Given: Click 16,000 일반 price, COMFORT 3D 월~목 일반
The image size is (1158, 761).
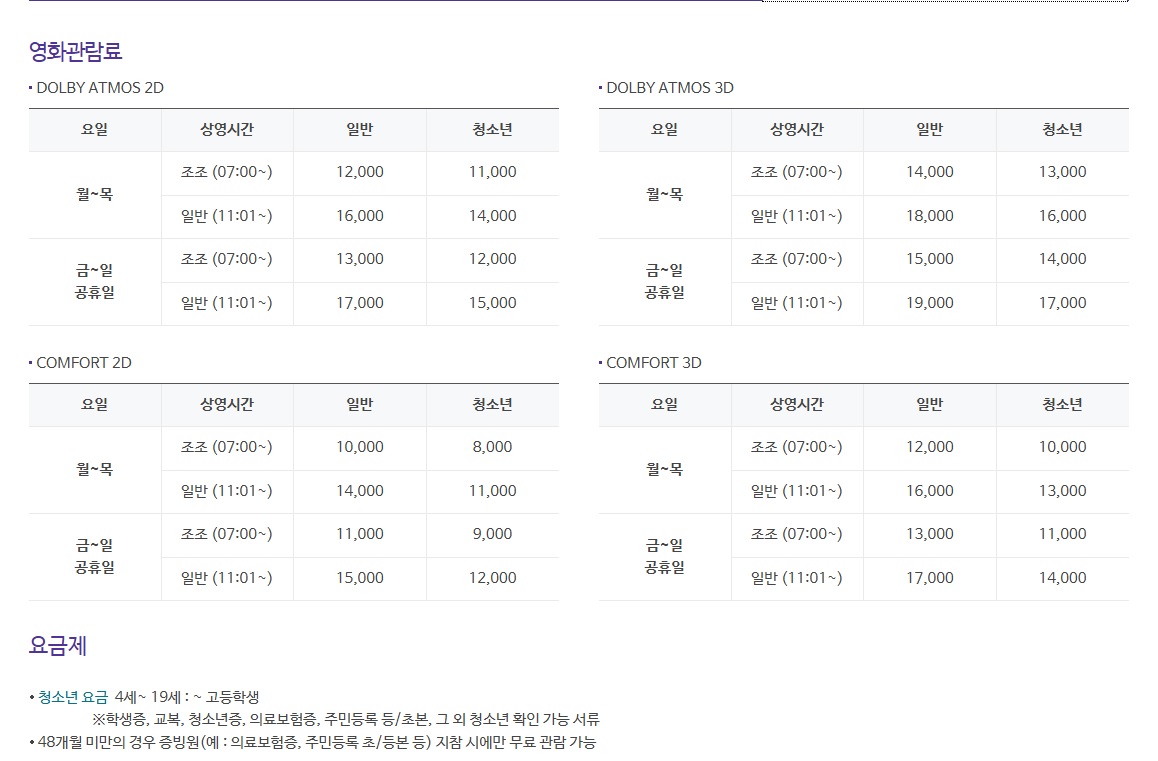Looking at the screenshot, I should (930, 491).
